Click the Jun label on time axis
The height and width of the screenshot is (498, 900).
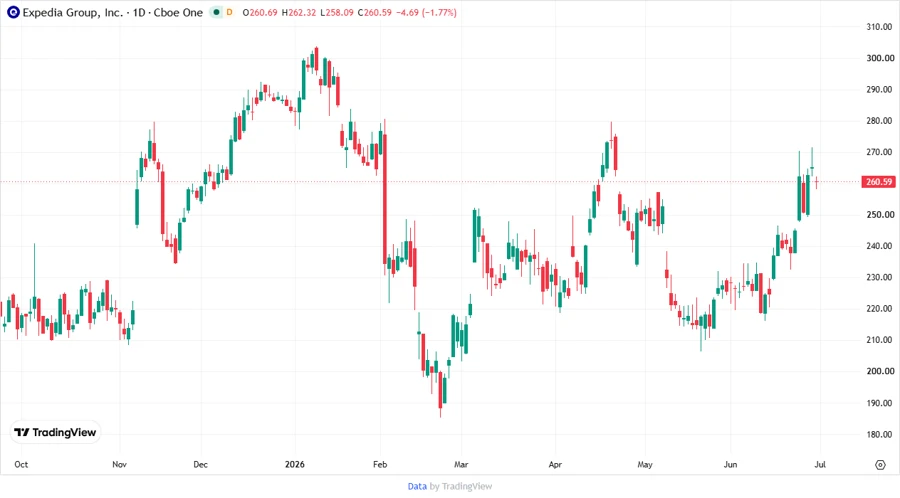[x=730, y=464]
